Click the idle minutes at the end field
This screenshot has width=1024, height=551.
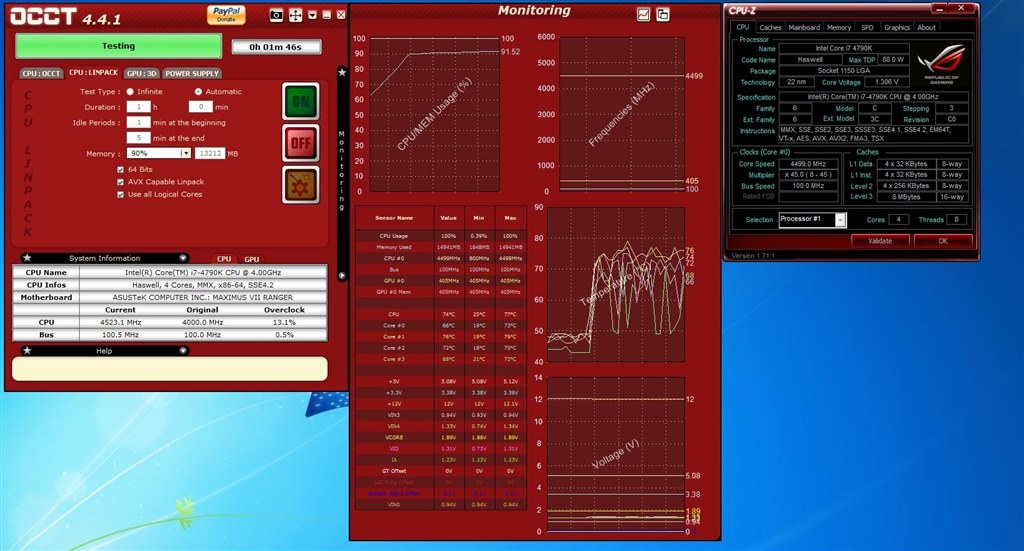138,138
